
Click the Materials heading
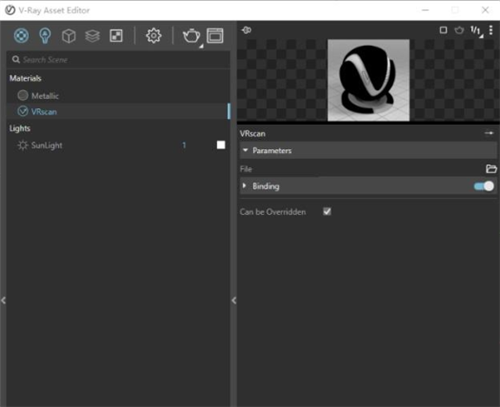point(25,78)
